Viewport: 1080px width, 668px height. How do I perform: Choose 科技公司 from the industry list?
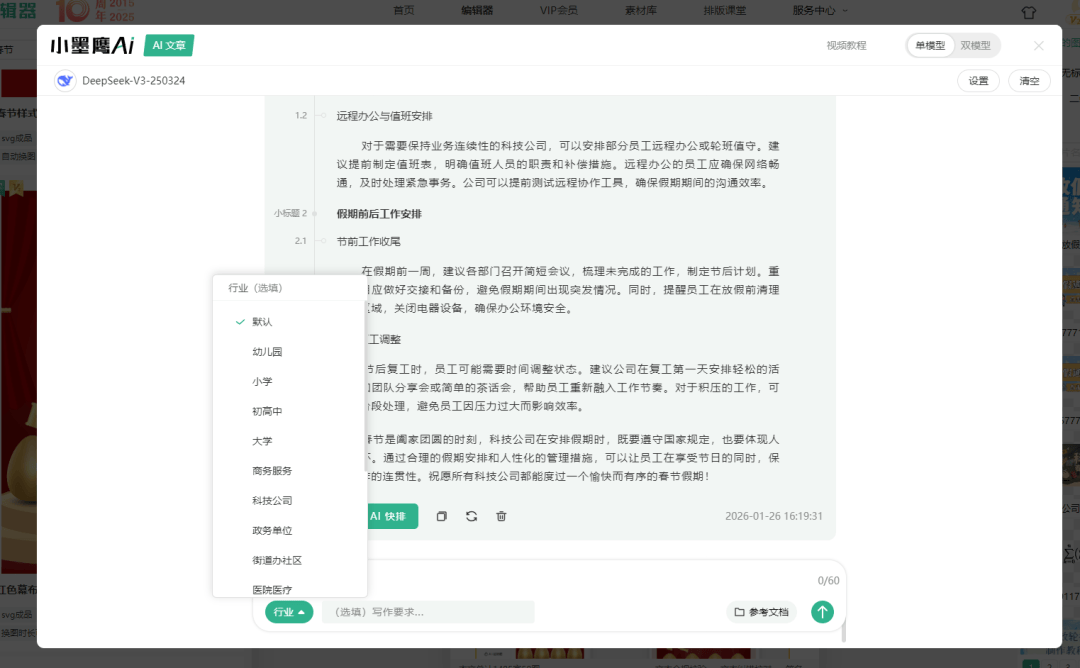pyautogui.click(x=272, y=500)
